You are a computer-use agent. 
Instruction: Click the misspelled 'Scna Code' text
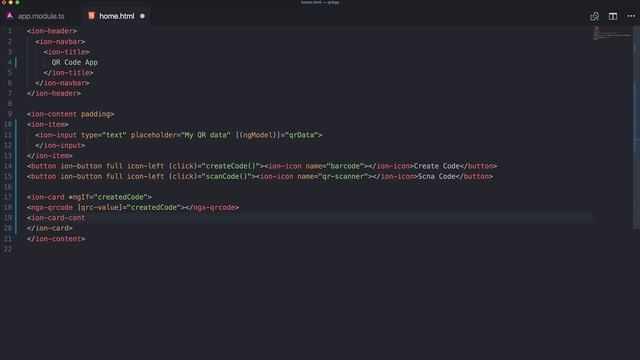437,176
